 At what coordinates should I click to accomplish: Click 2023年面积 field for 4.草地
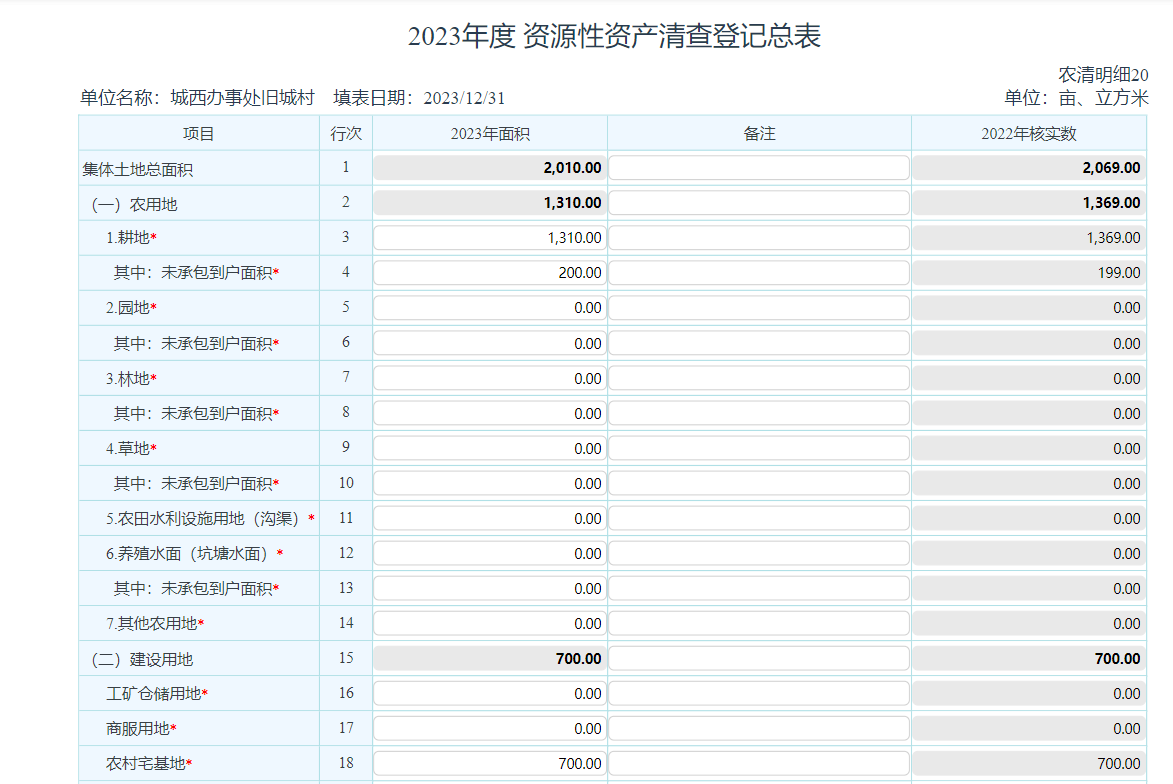pos(490,449)
